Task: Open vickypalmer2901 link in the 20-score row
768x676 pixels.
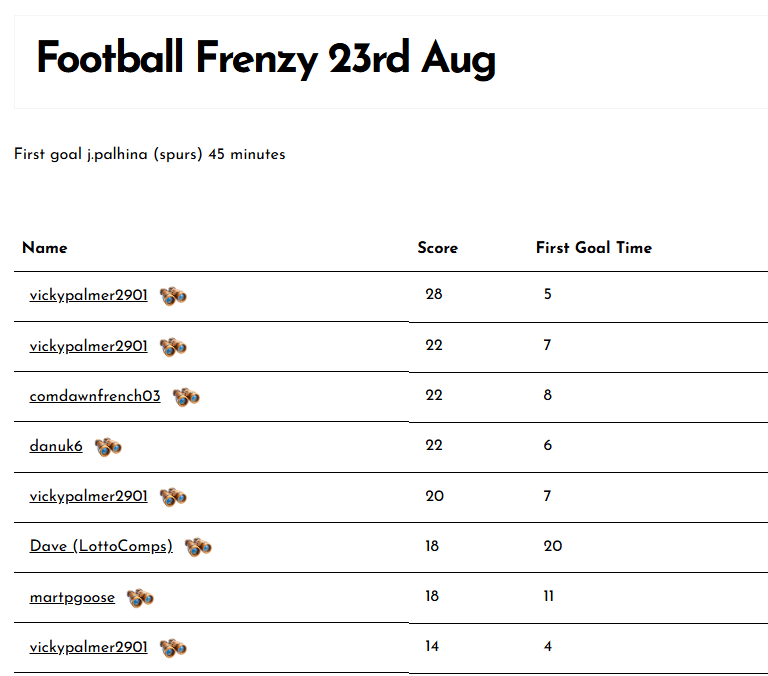Action: coord(88,496)
